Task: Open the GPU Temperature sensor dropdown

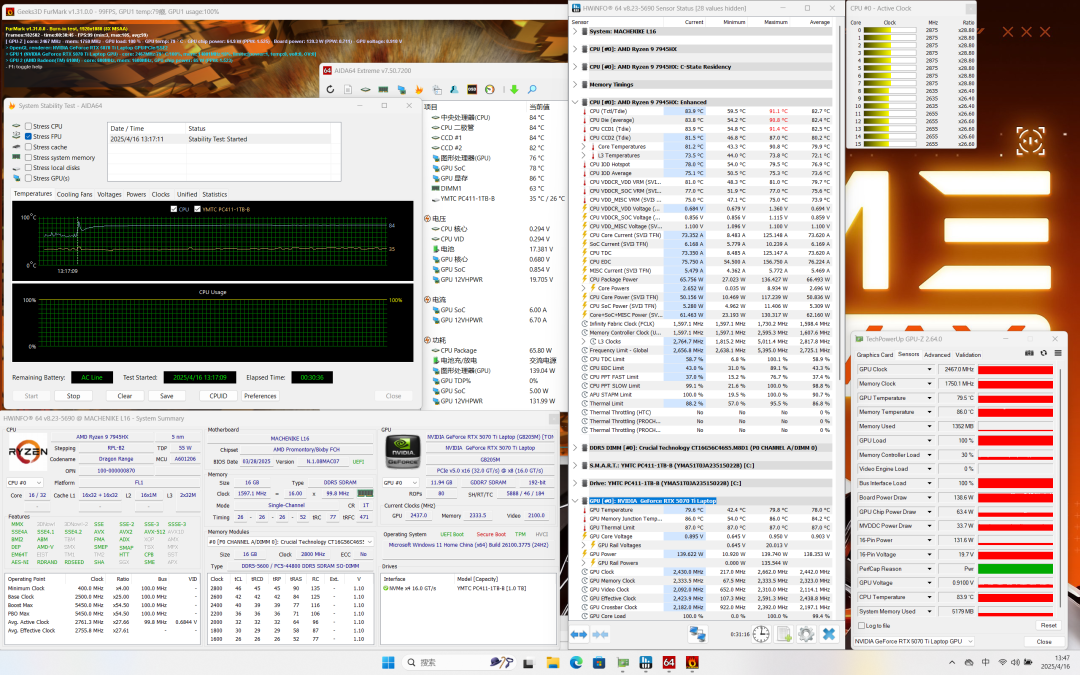Action: click(x=929, y=398)
